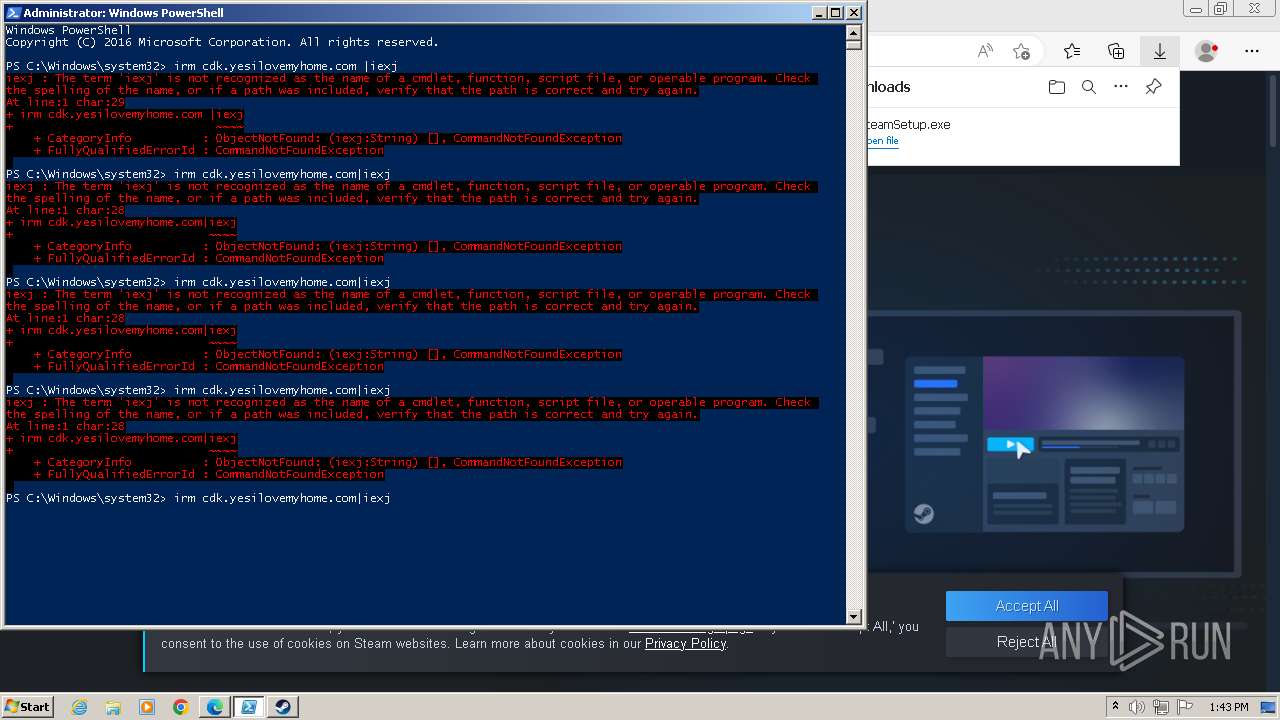The width and height of the screenshot is (1280, 720).
Task: Open the Steam Privacy Policy link
Action: (x=686, y=644)
